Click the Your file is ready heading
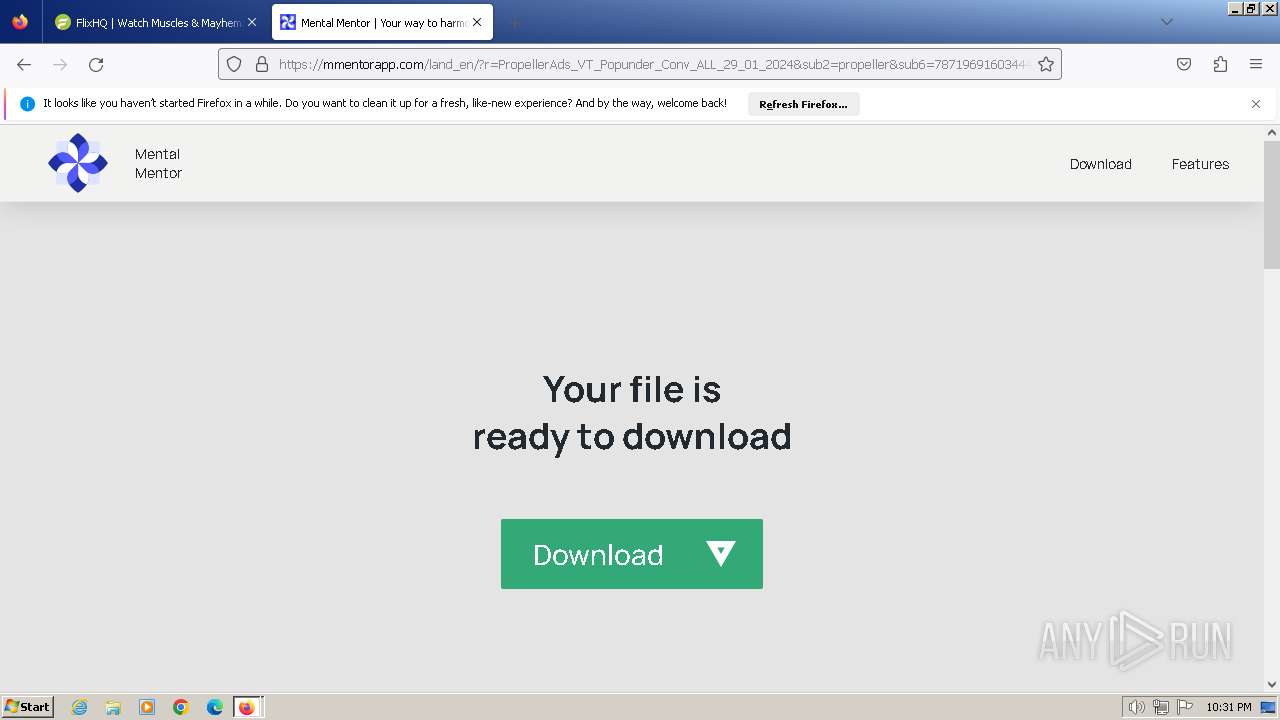The width and height of the screenshot is (1280, 720). pyautogui.click(x=631, y=412)
